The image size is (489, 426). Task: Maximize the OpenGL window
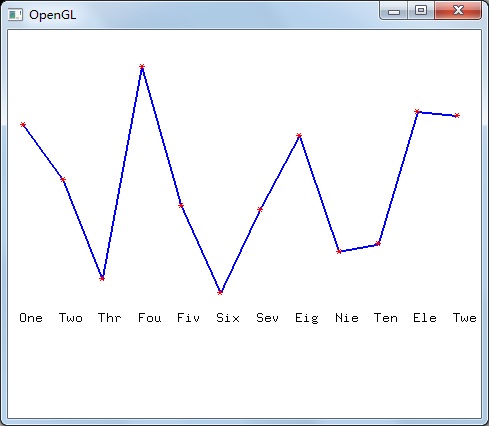pyautogui.click(x=421, y=10)
